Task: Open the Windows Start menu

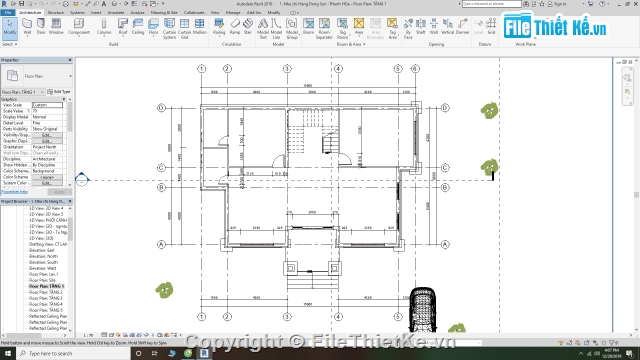Action: [x=8, y=353]
